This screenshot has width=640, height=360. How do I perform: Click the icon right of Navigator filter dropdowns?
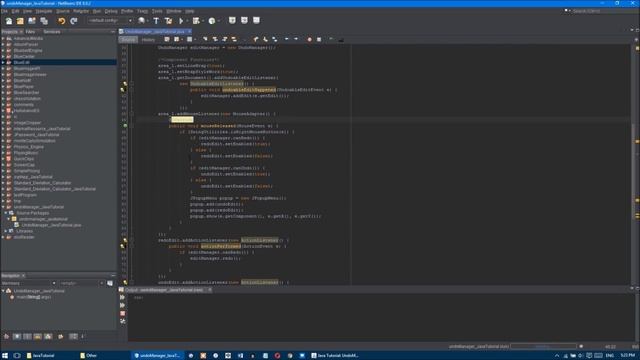tap(110, 283)
